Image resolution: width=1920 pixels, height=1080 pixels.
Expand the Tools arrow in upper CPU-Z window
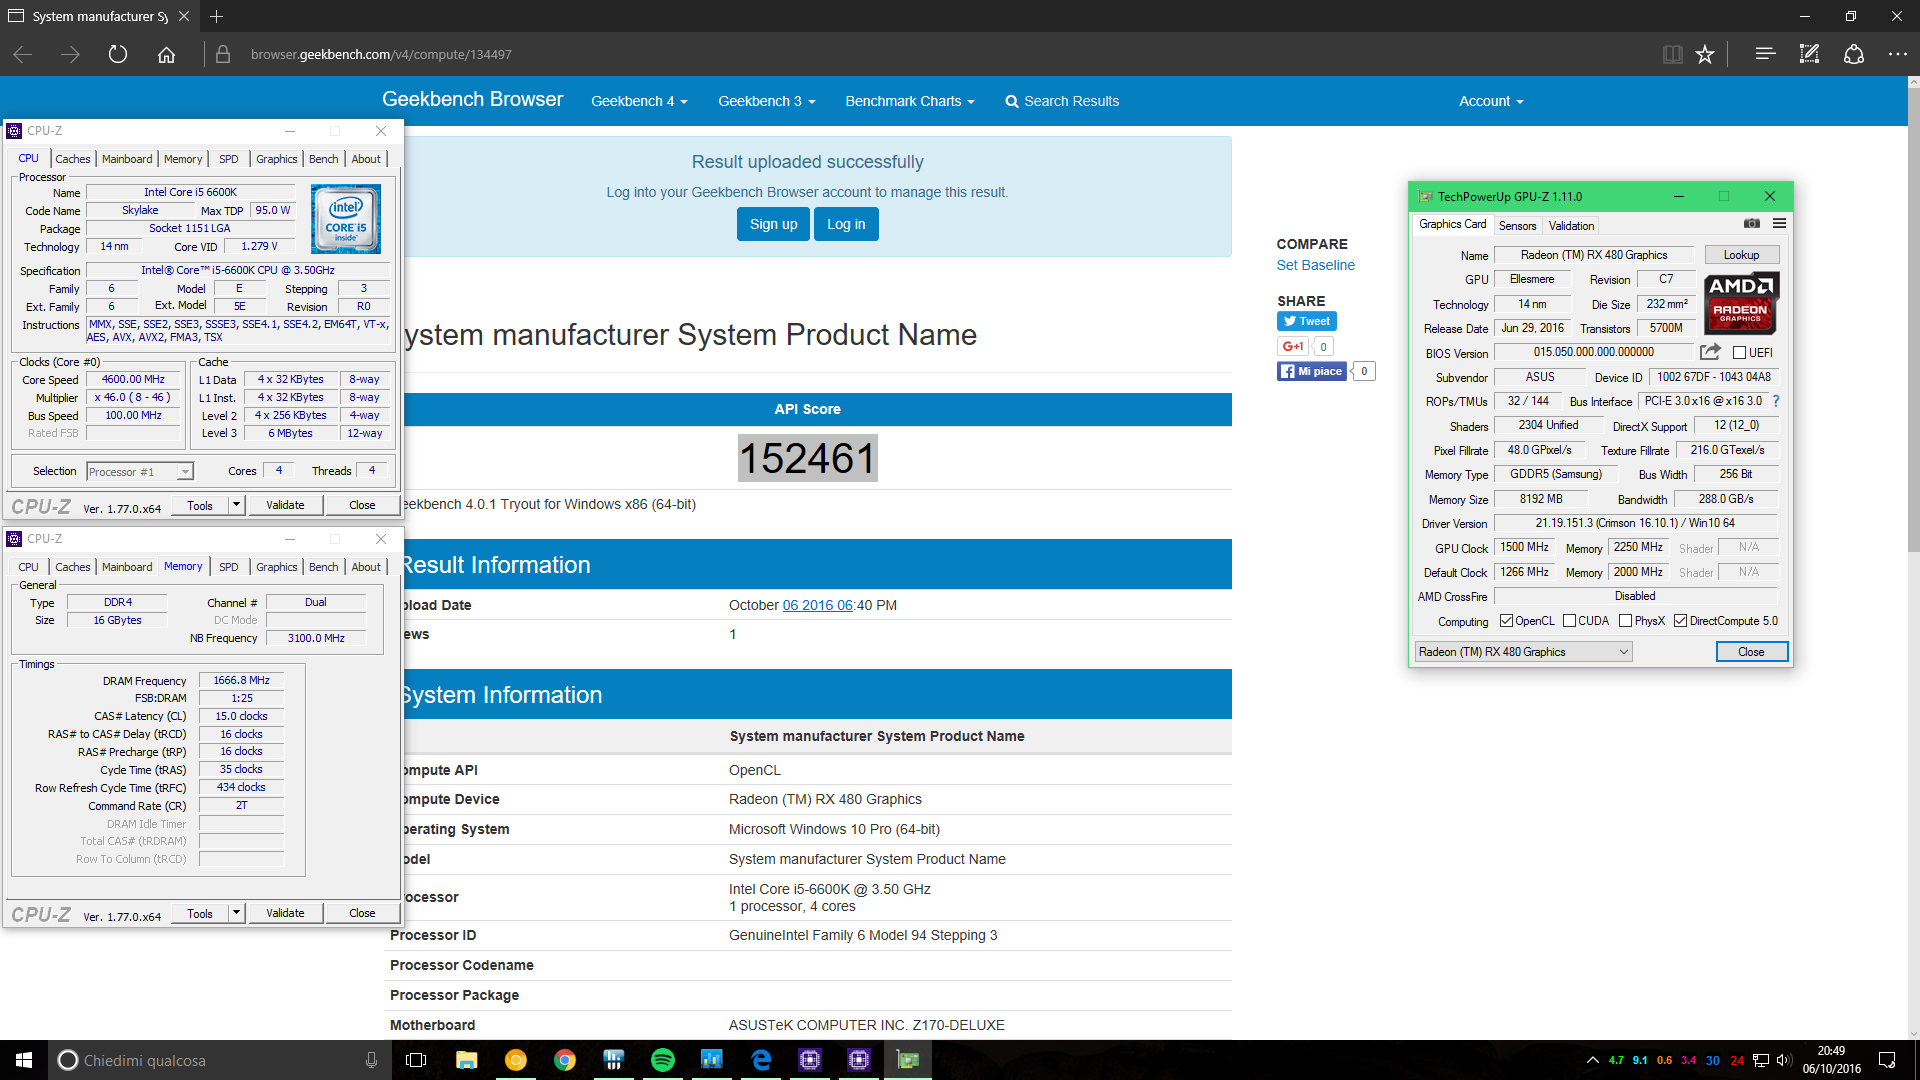click(x=237, y=505)
